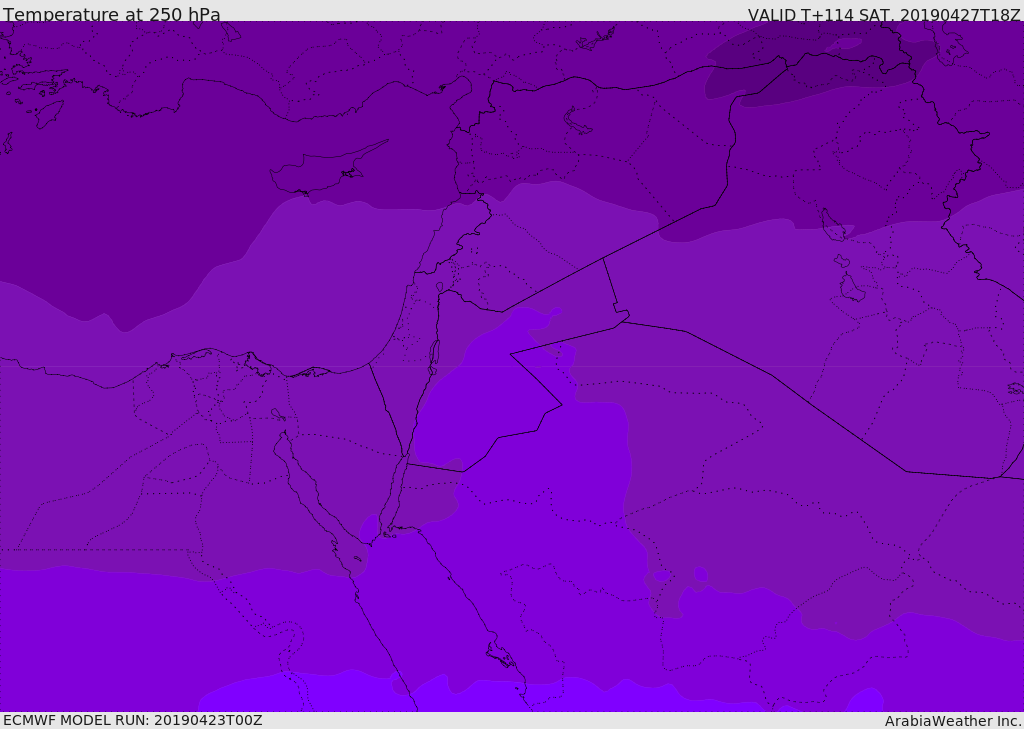Click the 'VALID T+114 SAT. 20190427T18Z' timestamp
This screenshot has height=729, width=1024.
[884, 14]
